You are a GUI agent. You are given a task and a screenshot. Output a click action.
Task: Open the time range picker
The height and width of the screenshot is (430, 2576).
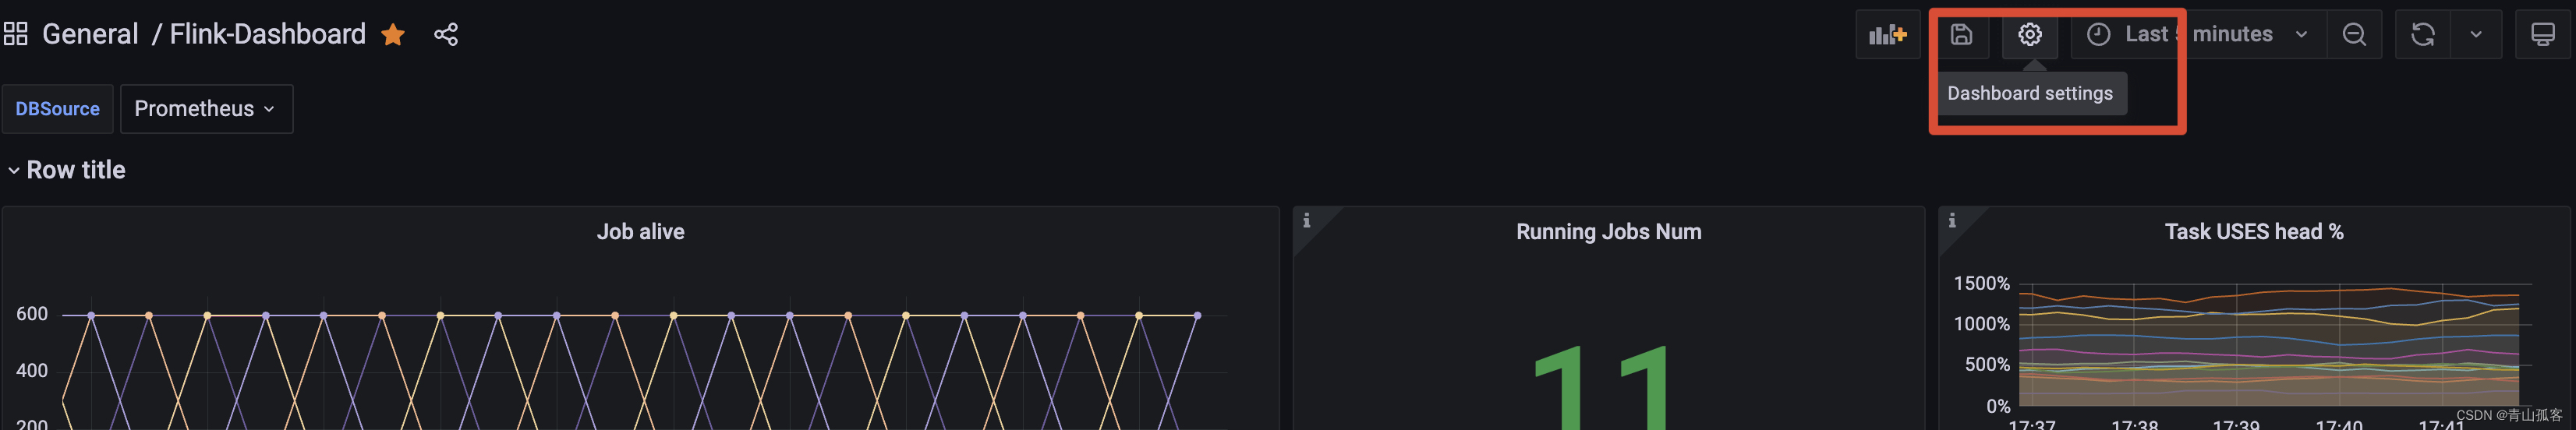pos(2198,35)
